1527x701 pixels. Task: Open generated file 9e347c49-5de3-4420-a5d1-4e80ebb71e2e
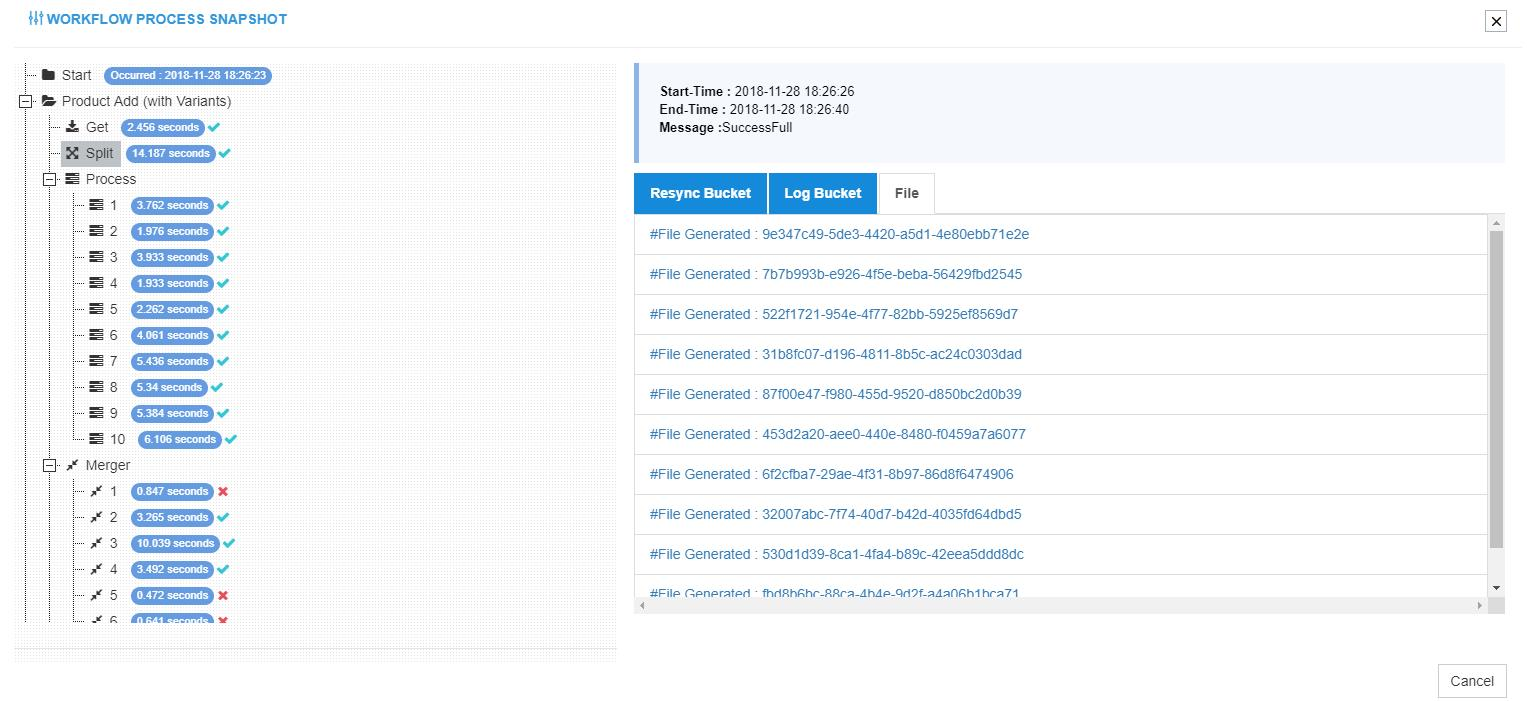[x=839, y=234]
